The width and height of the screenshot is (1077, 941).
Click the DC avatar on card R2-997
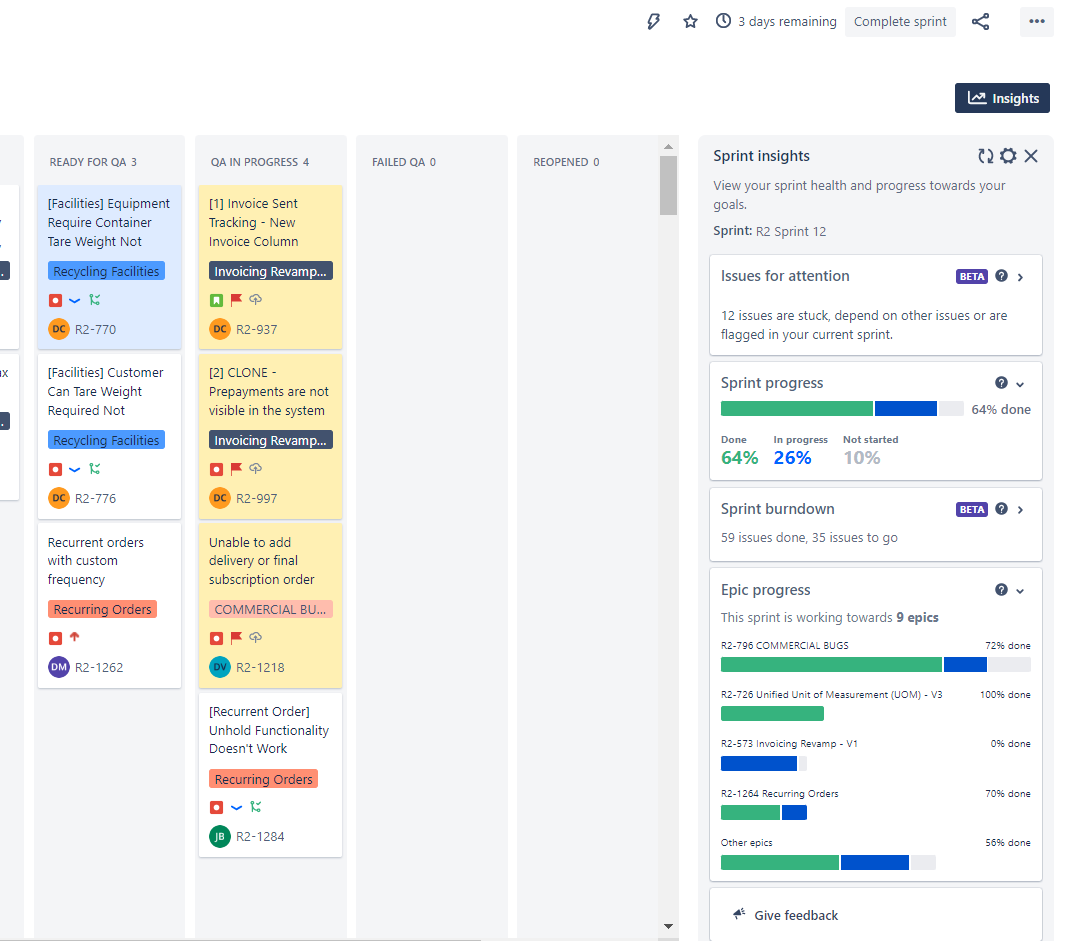(x=218, y=497)
